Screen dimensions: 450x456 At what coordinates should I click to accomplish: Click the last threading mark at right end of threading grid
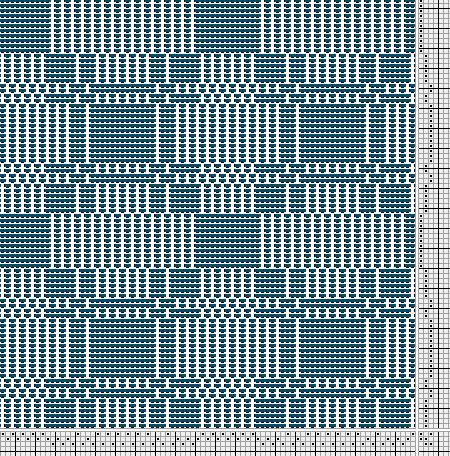(x=413, y=434)
